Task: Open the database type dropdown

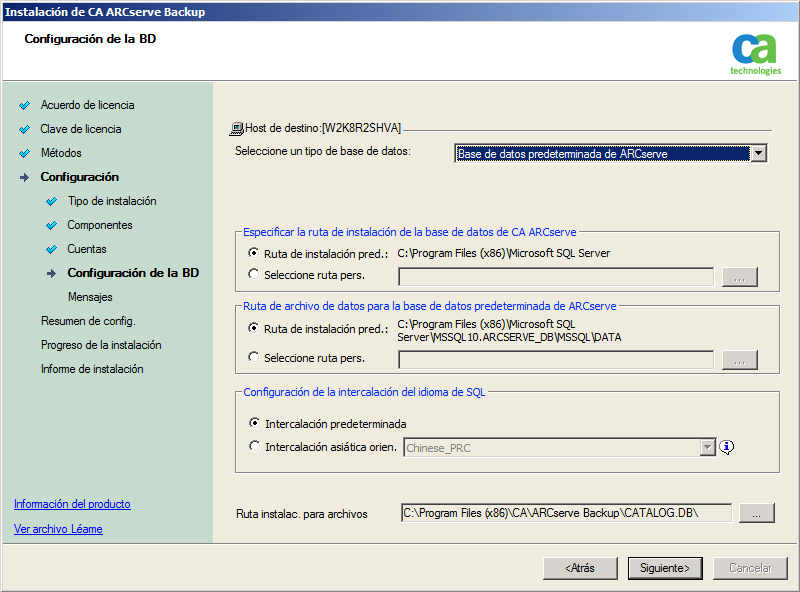Action: point(758,153)
